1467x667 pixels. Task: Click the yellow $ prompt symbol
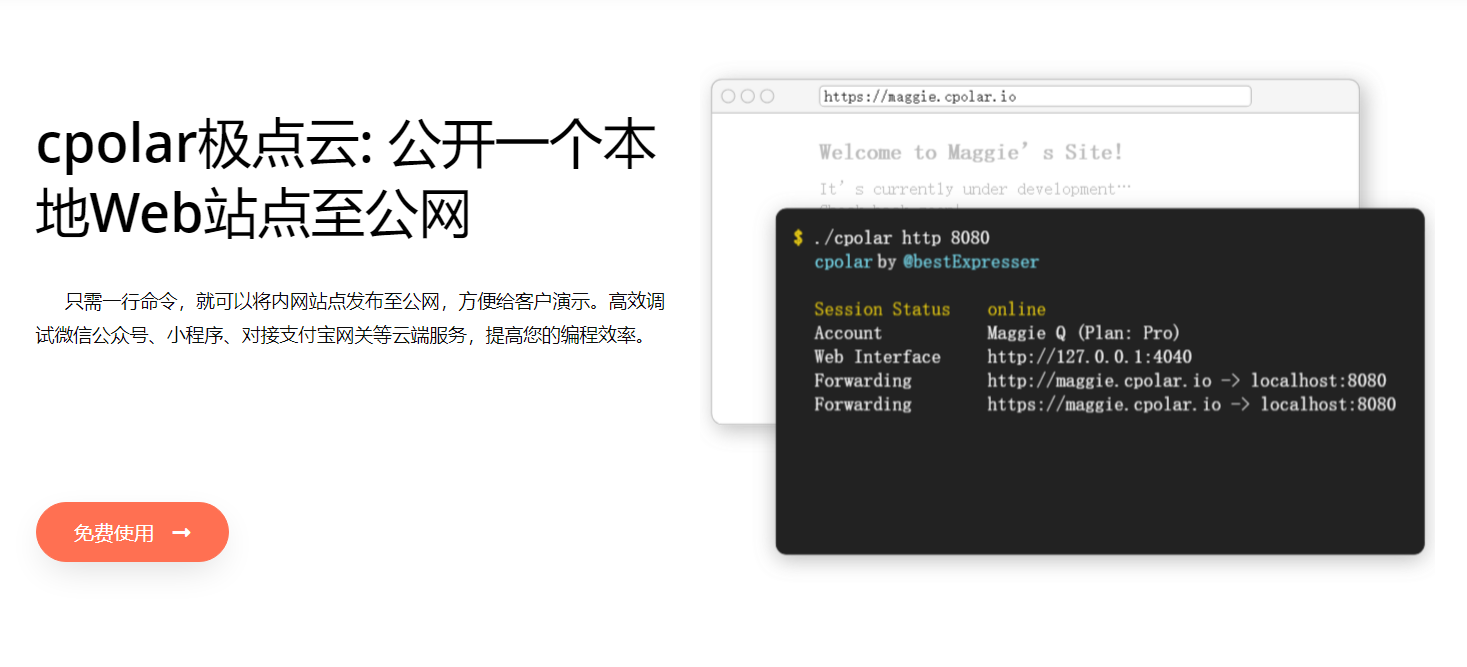pyautogui.click(x=798, y=238)
